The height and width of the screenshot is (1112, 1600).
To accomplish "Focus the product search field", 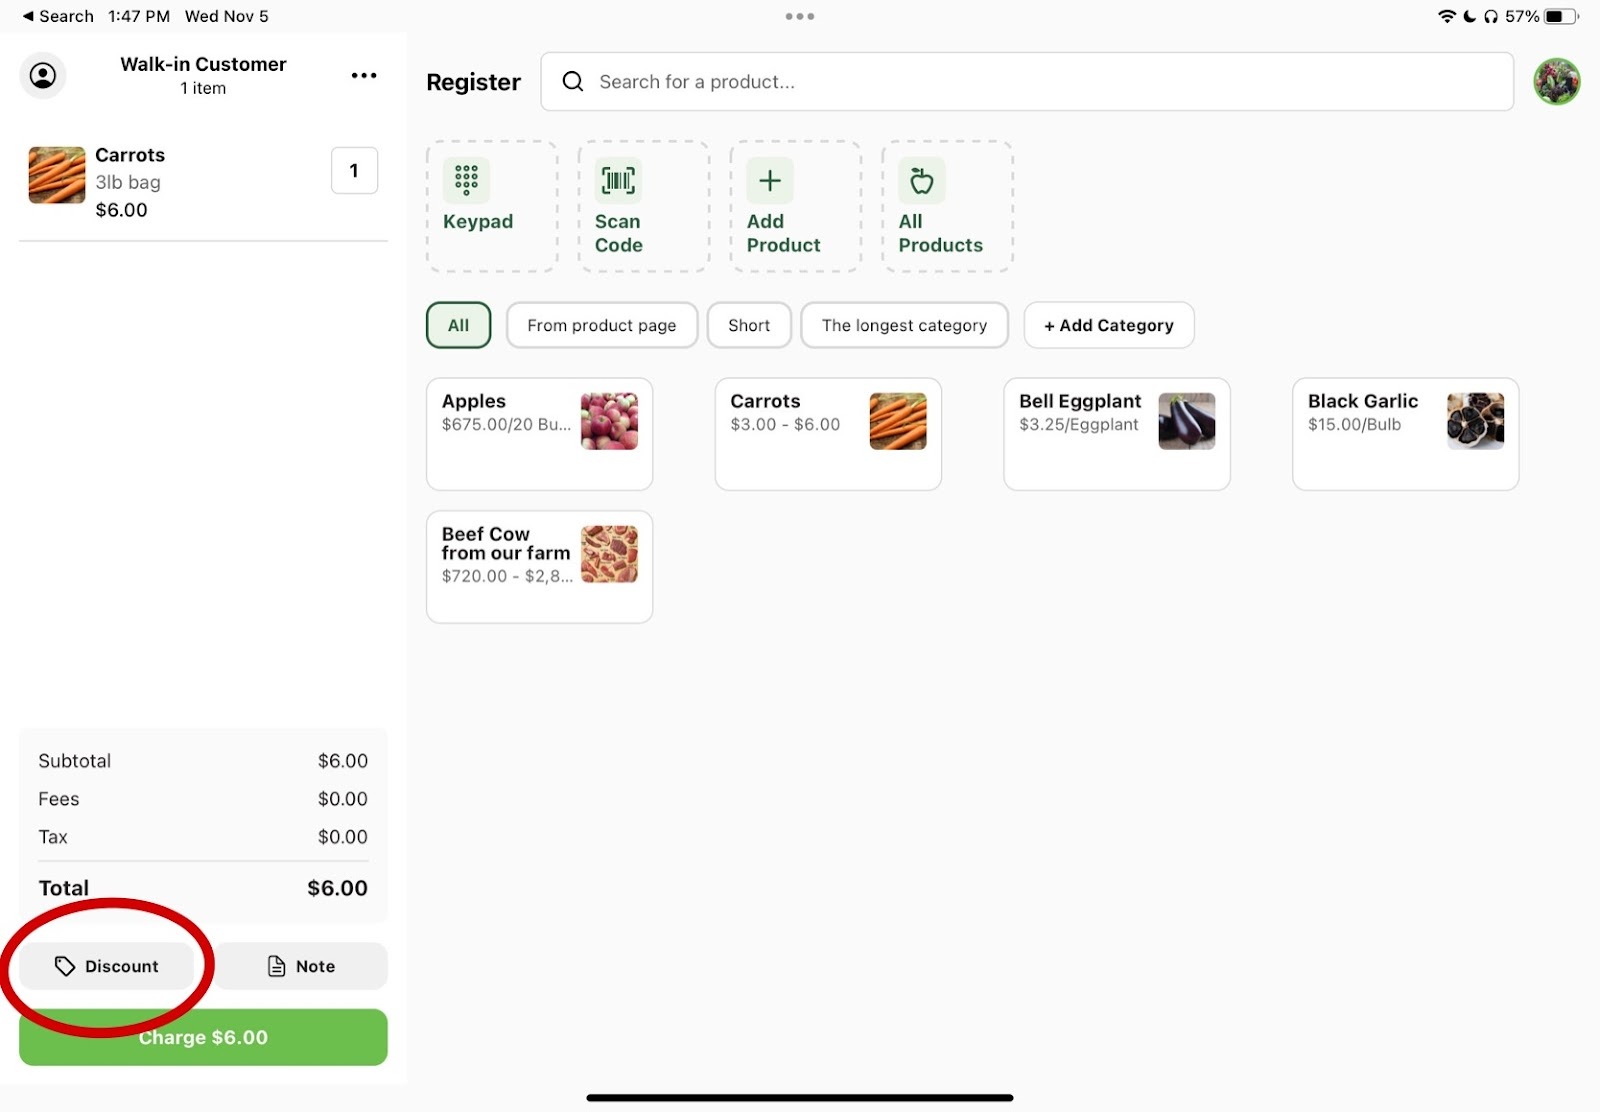I will [1026, 82].
